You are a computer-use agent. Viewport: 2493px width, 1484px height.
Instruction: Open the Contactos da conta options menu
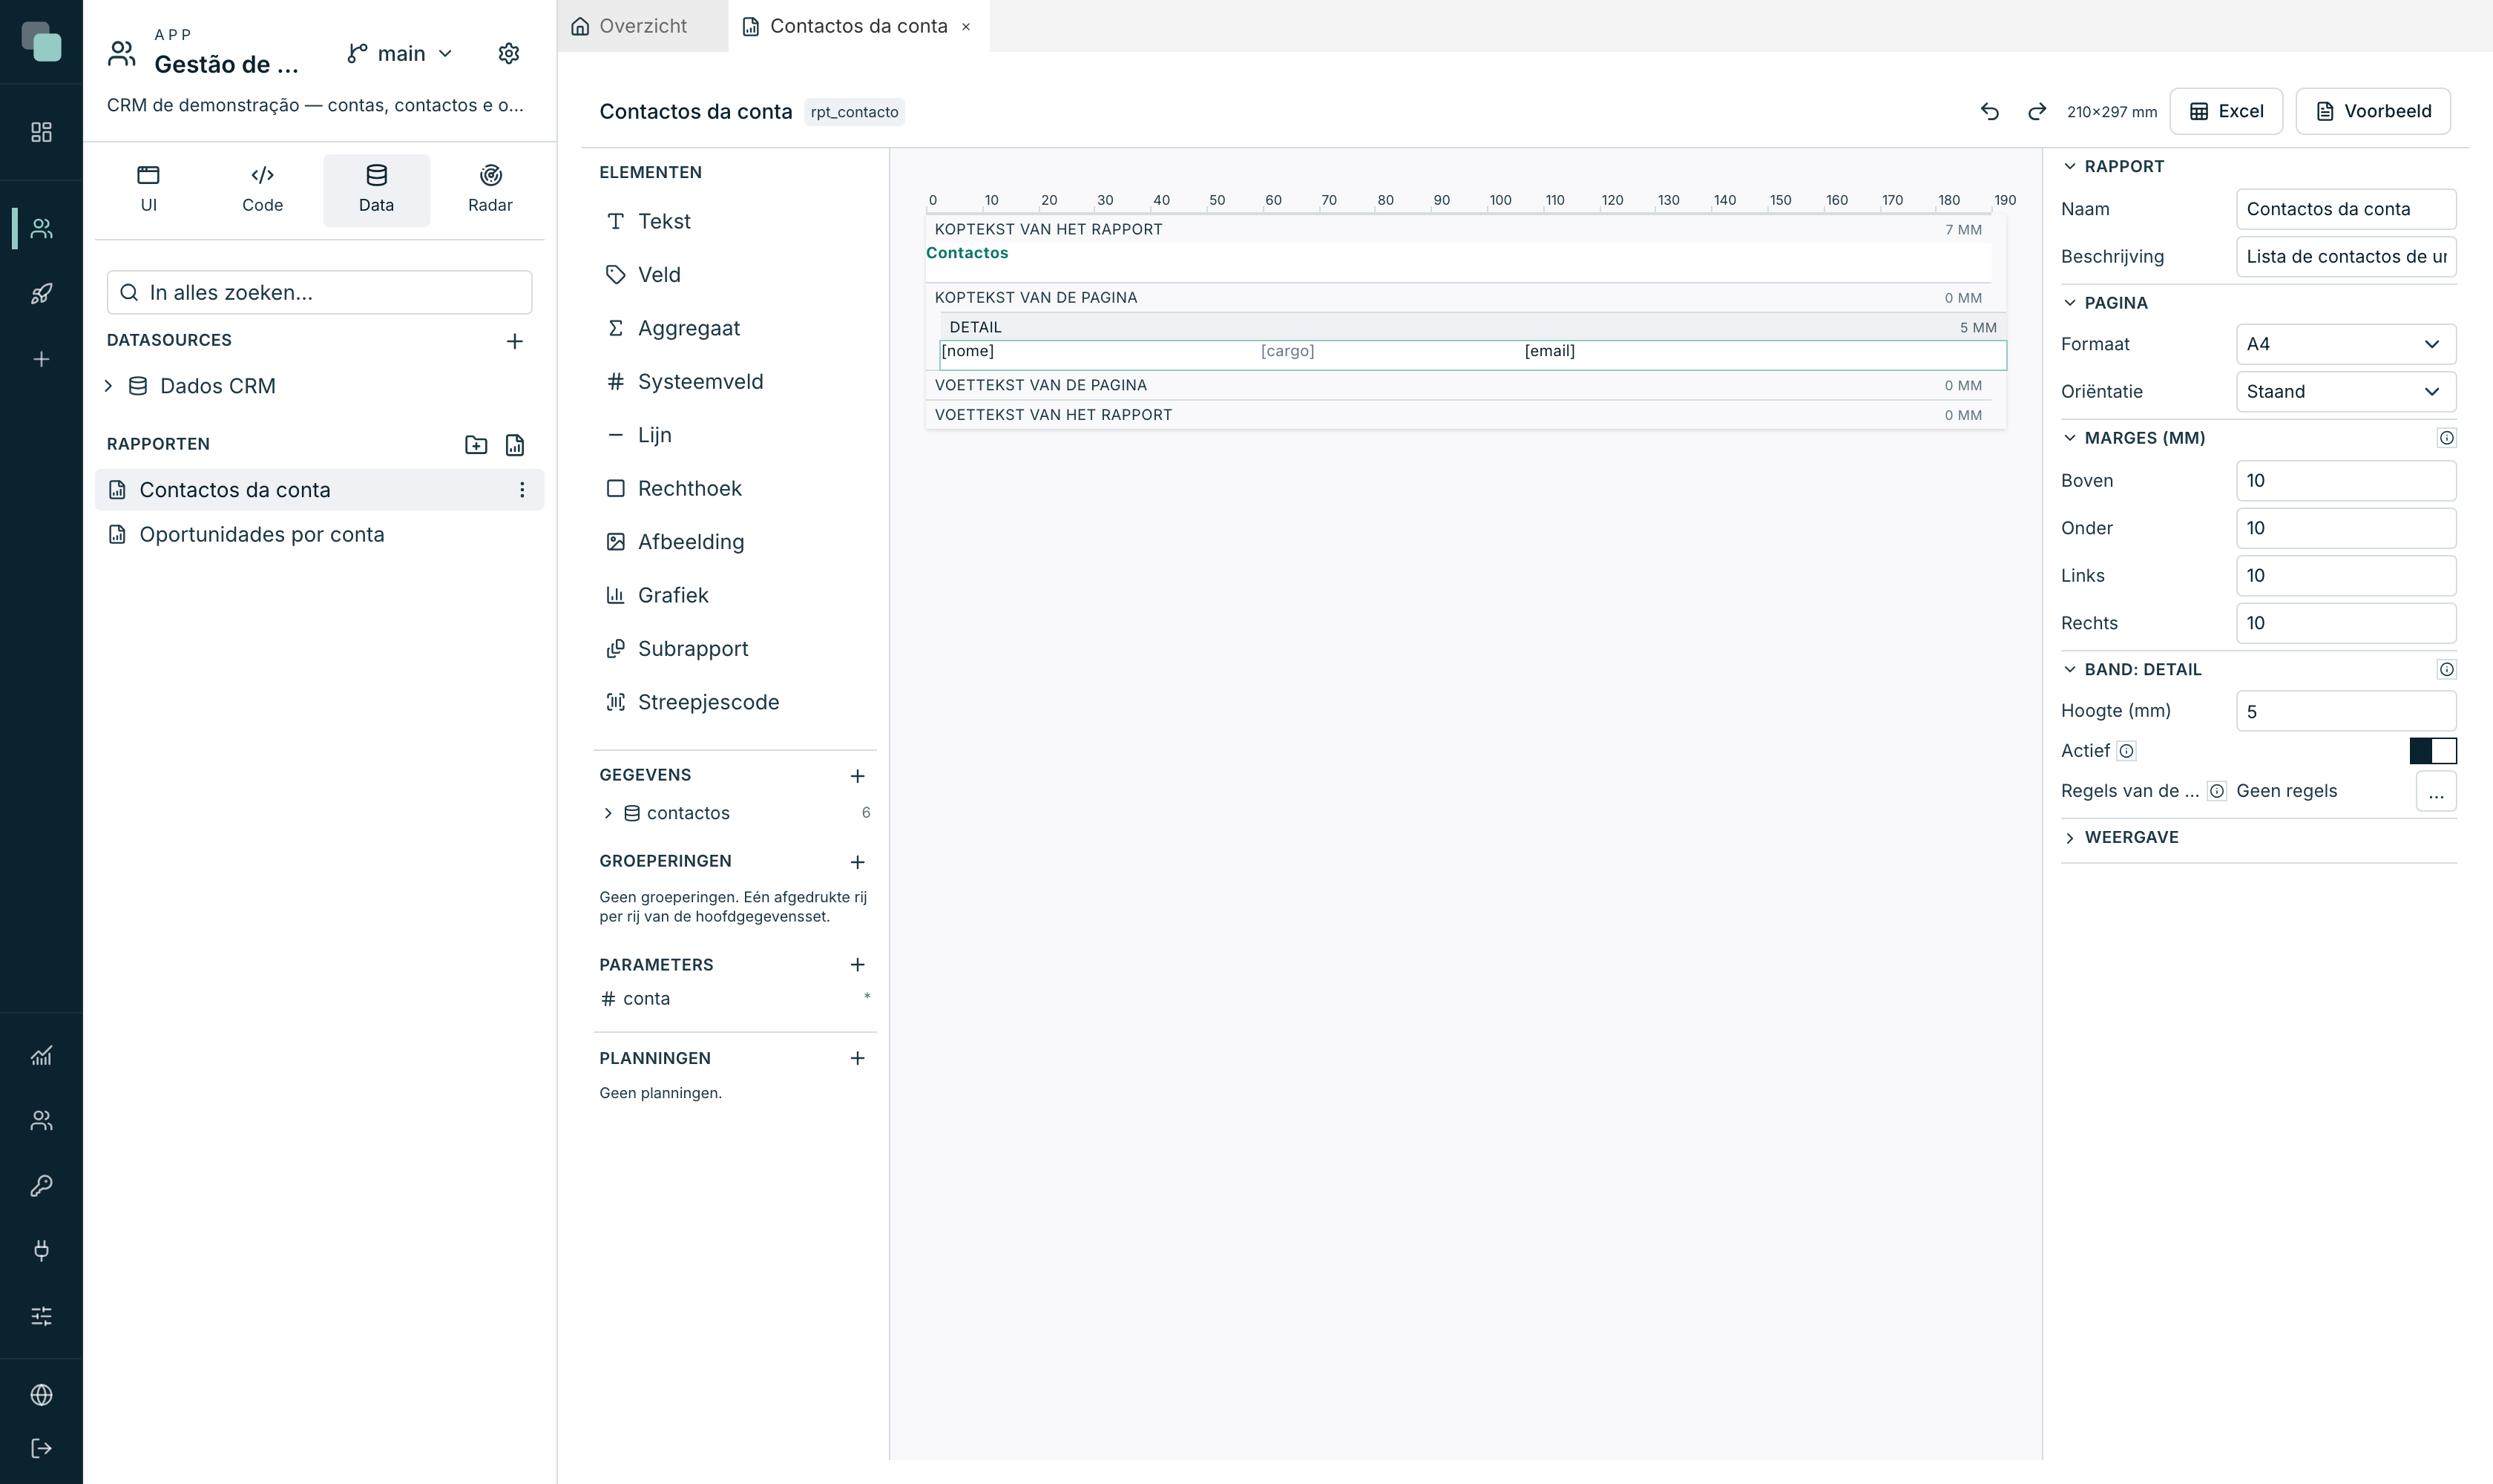pyautogui.click(x=522, y=490)
